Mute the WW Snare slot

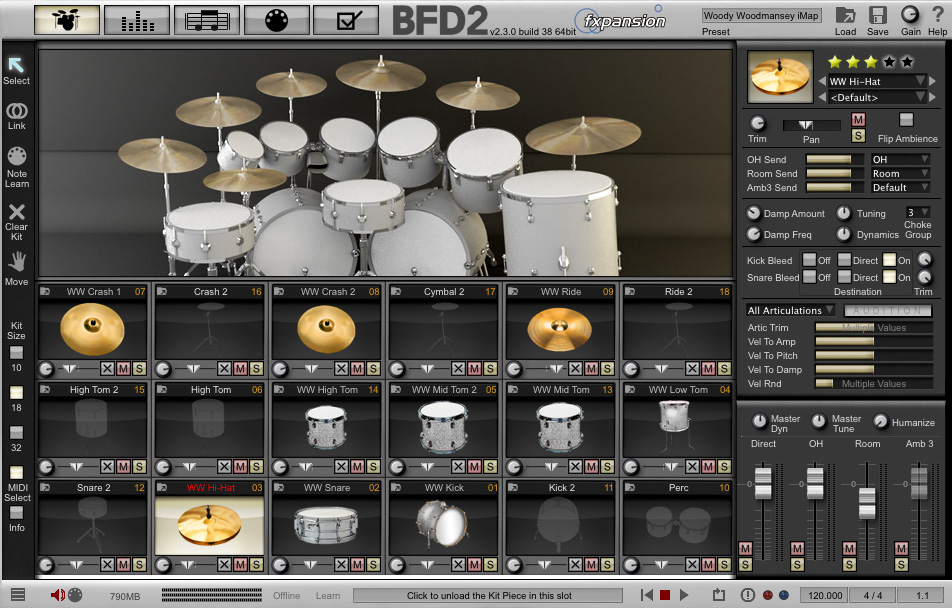pyautogui.click(x=358, y=564)
